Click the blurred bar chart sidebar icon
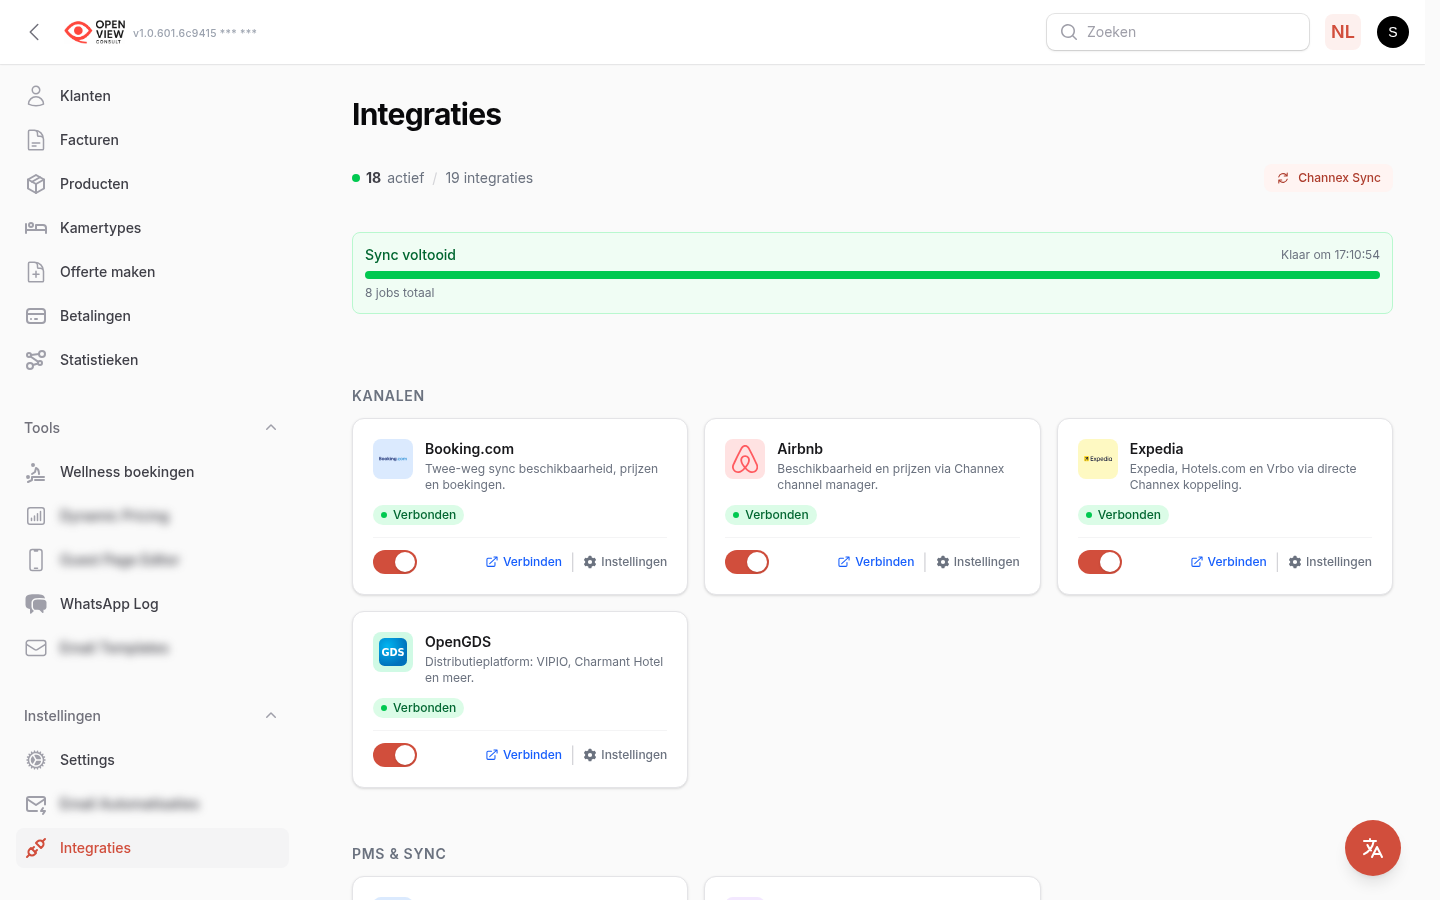The image size is (1440, 900). (x=36, y=516)
